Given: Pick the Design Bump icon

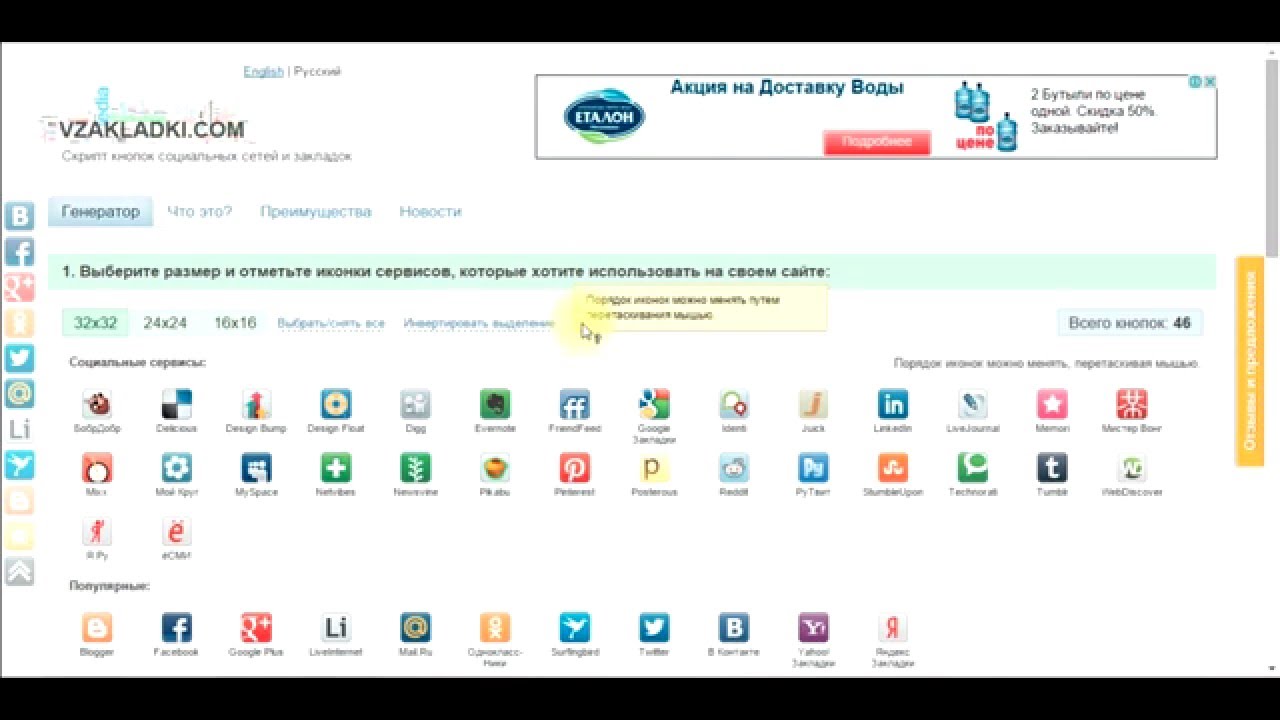Looking at the screenshot, I should point(256,404).
